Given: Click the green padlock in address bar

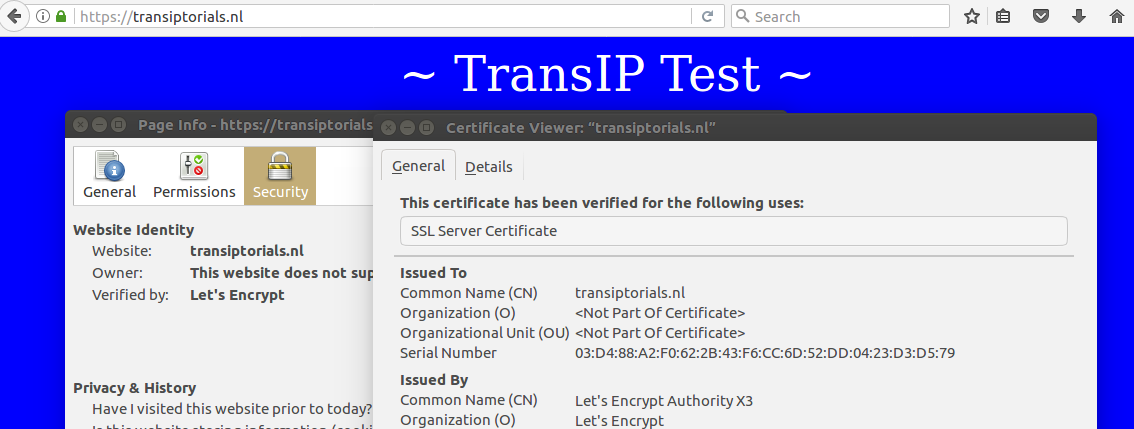Looking at the screenshot, I should (61, 16).
